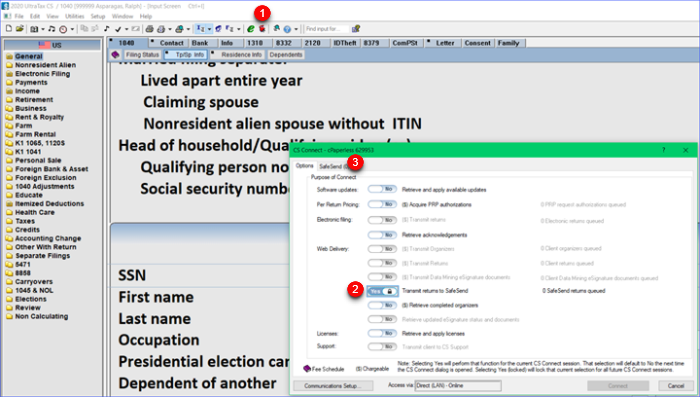Click the red clock toolbar icon

(x=63, y=29)
